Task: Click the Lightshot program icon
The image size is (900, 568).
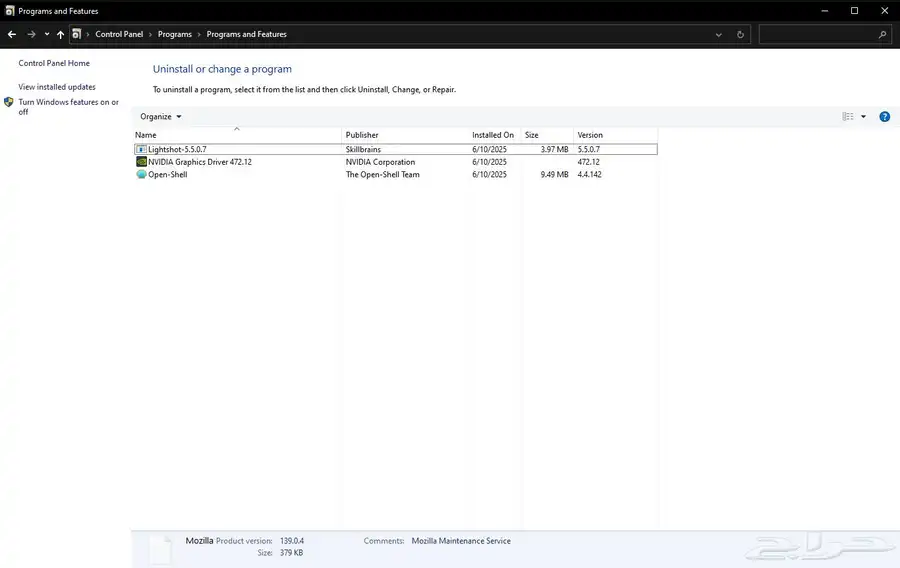Action: tap(141, 149)
